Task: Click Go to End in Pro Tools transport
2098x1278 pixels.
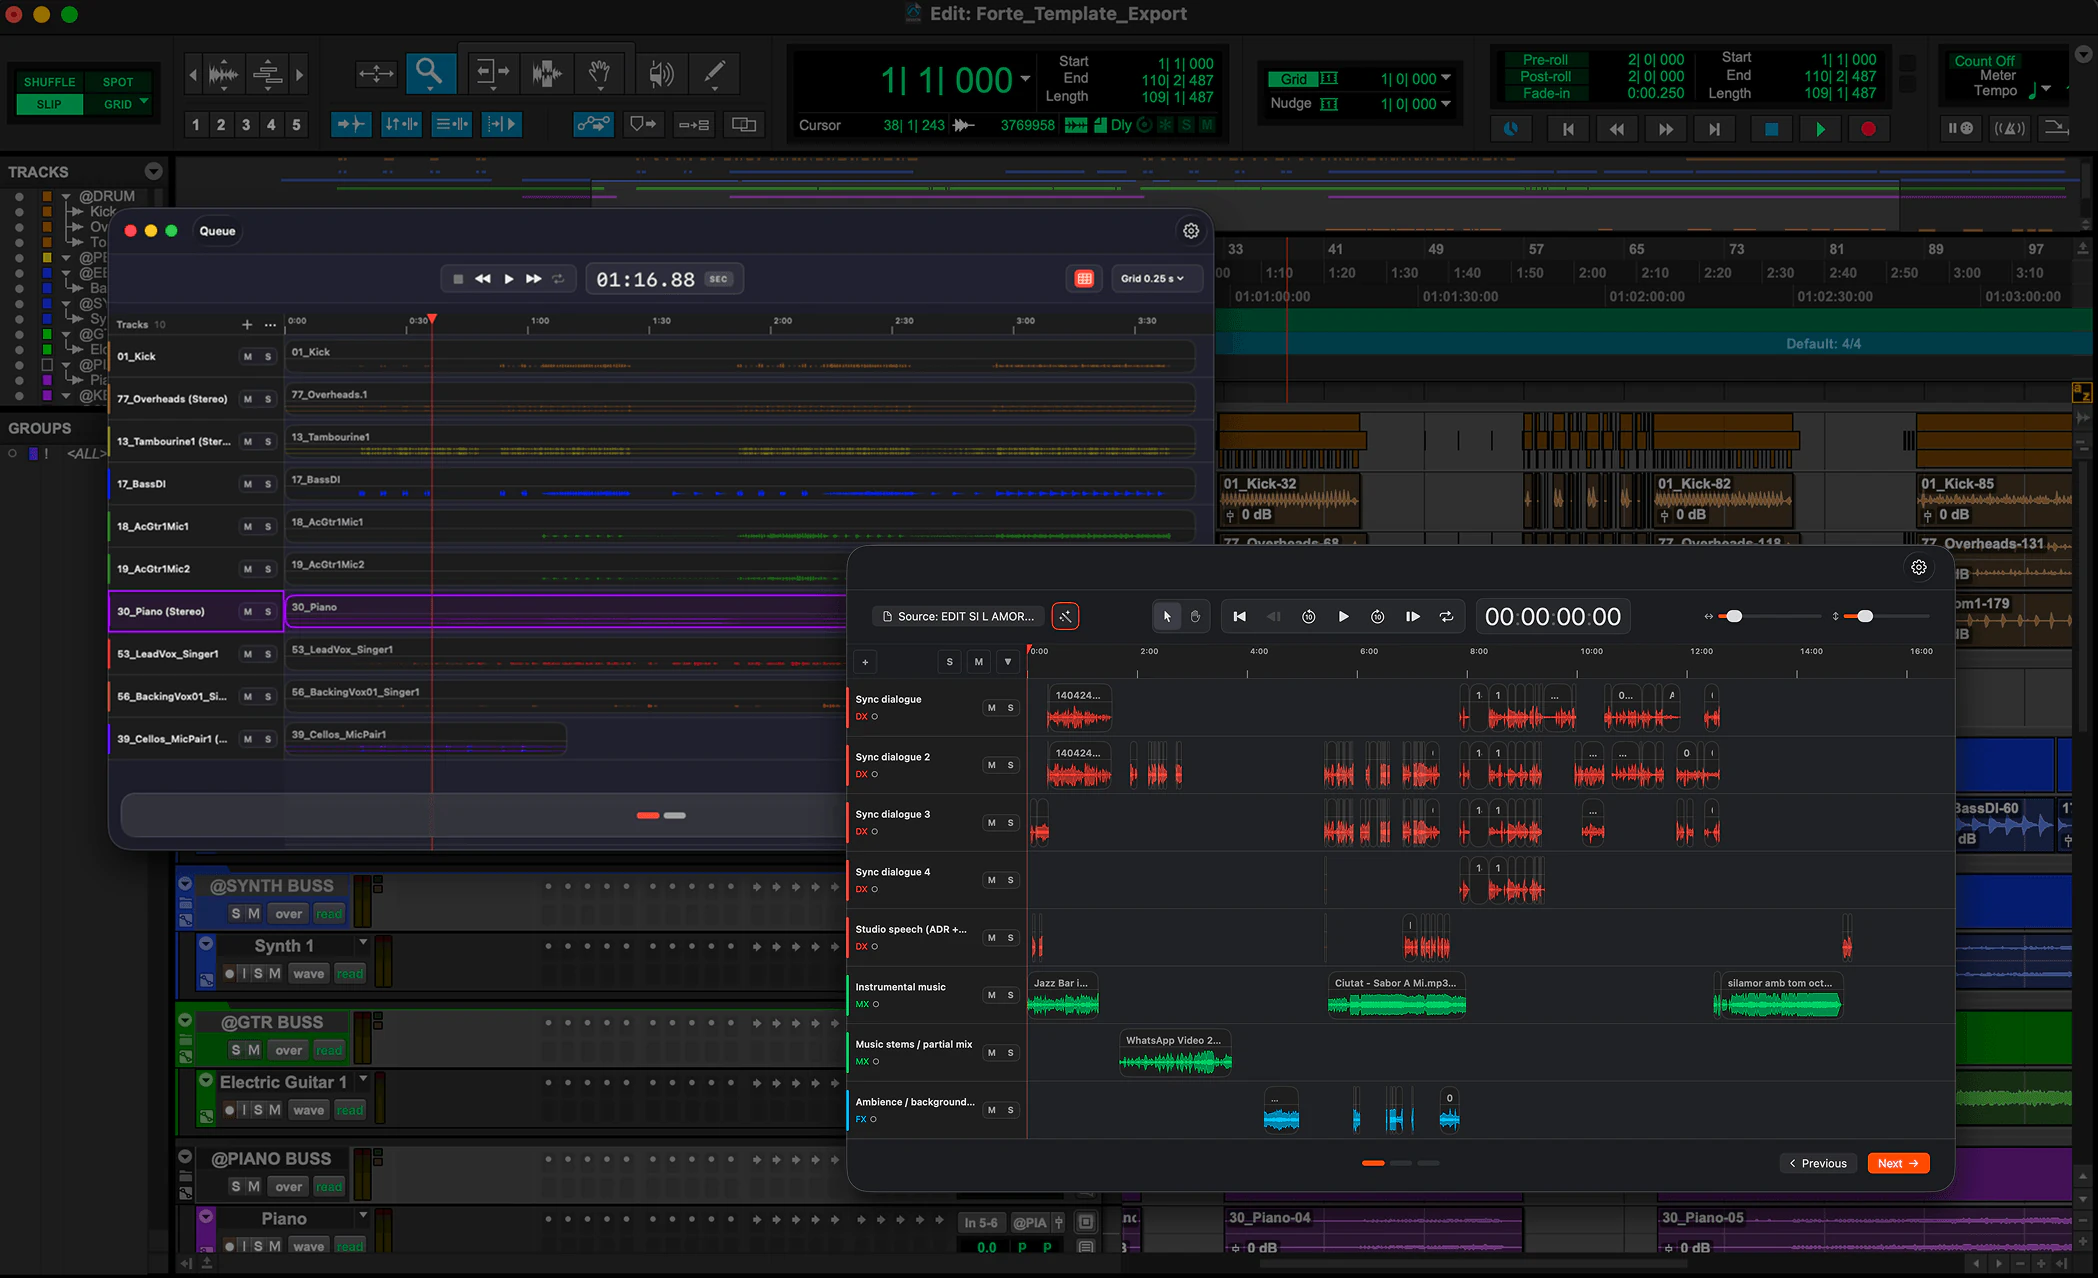Action: (1714, 129)
